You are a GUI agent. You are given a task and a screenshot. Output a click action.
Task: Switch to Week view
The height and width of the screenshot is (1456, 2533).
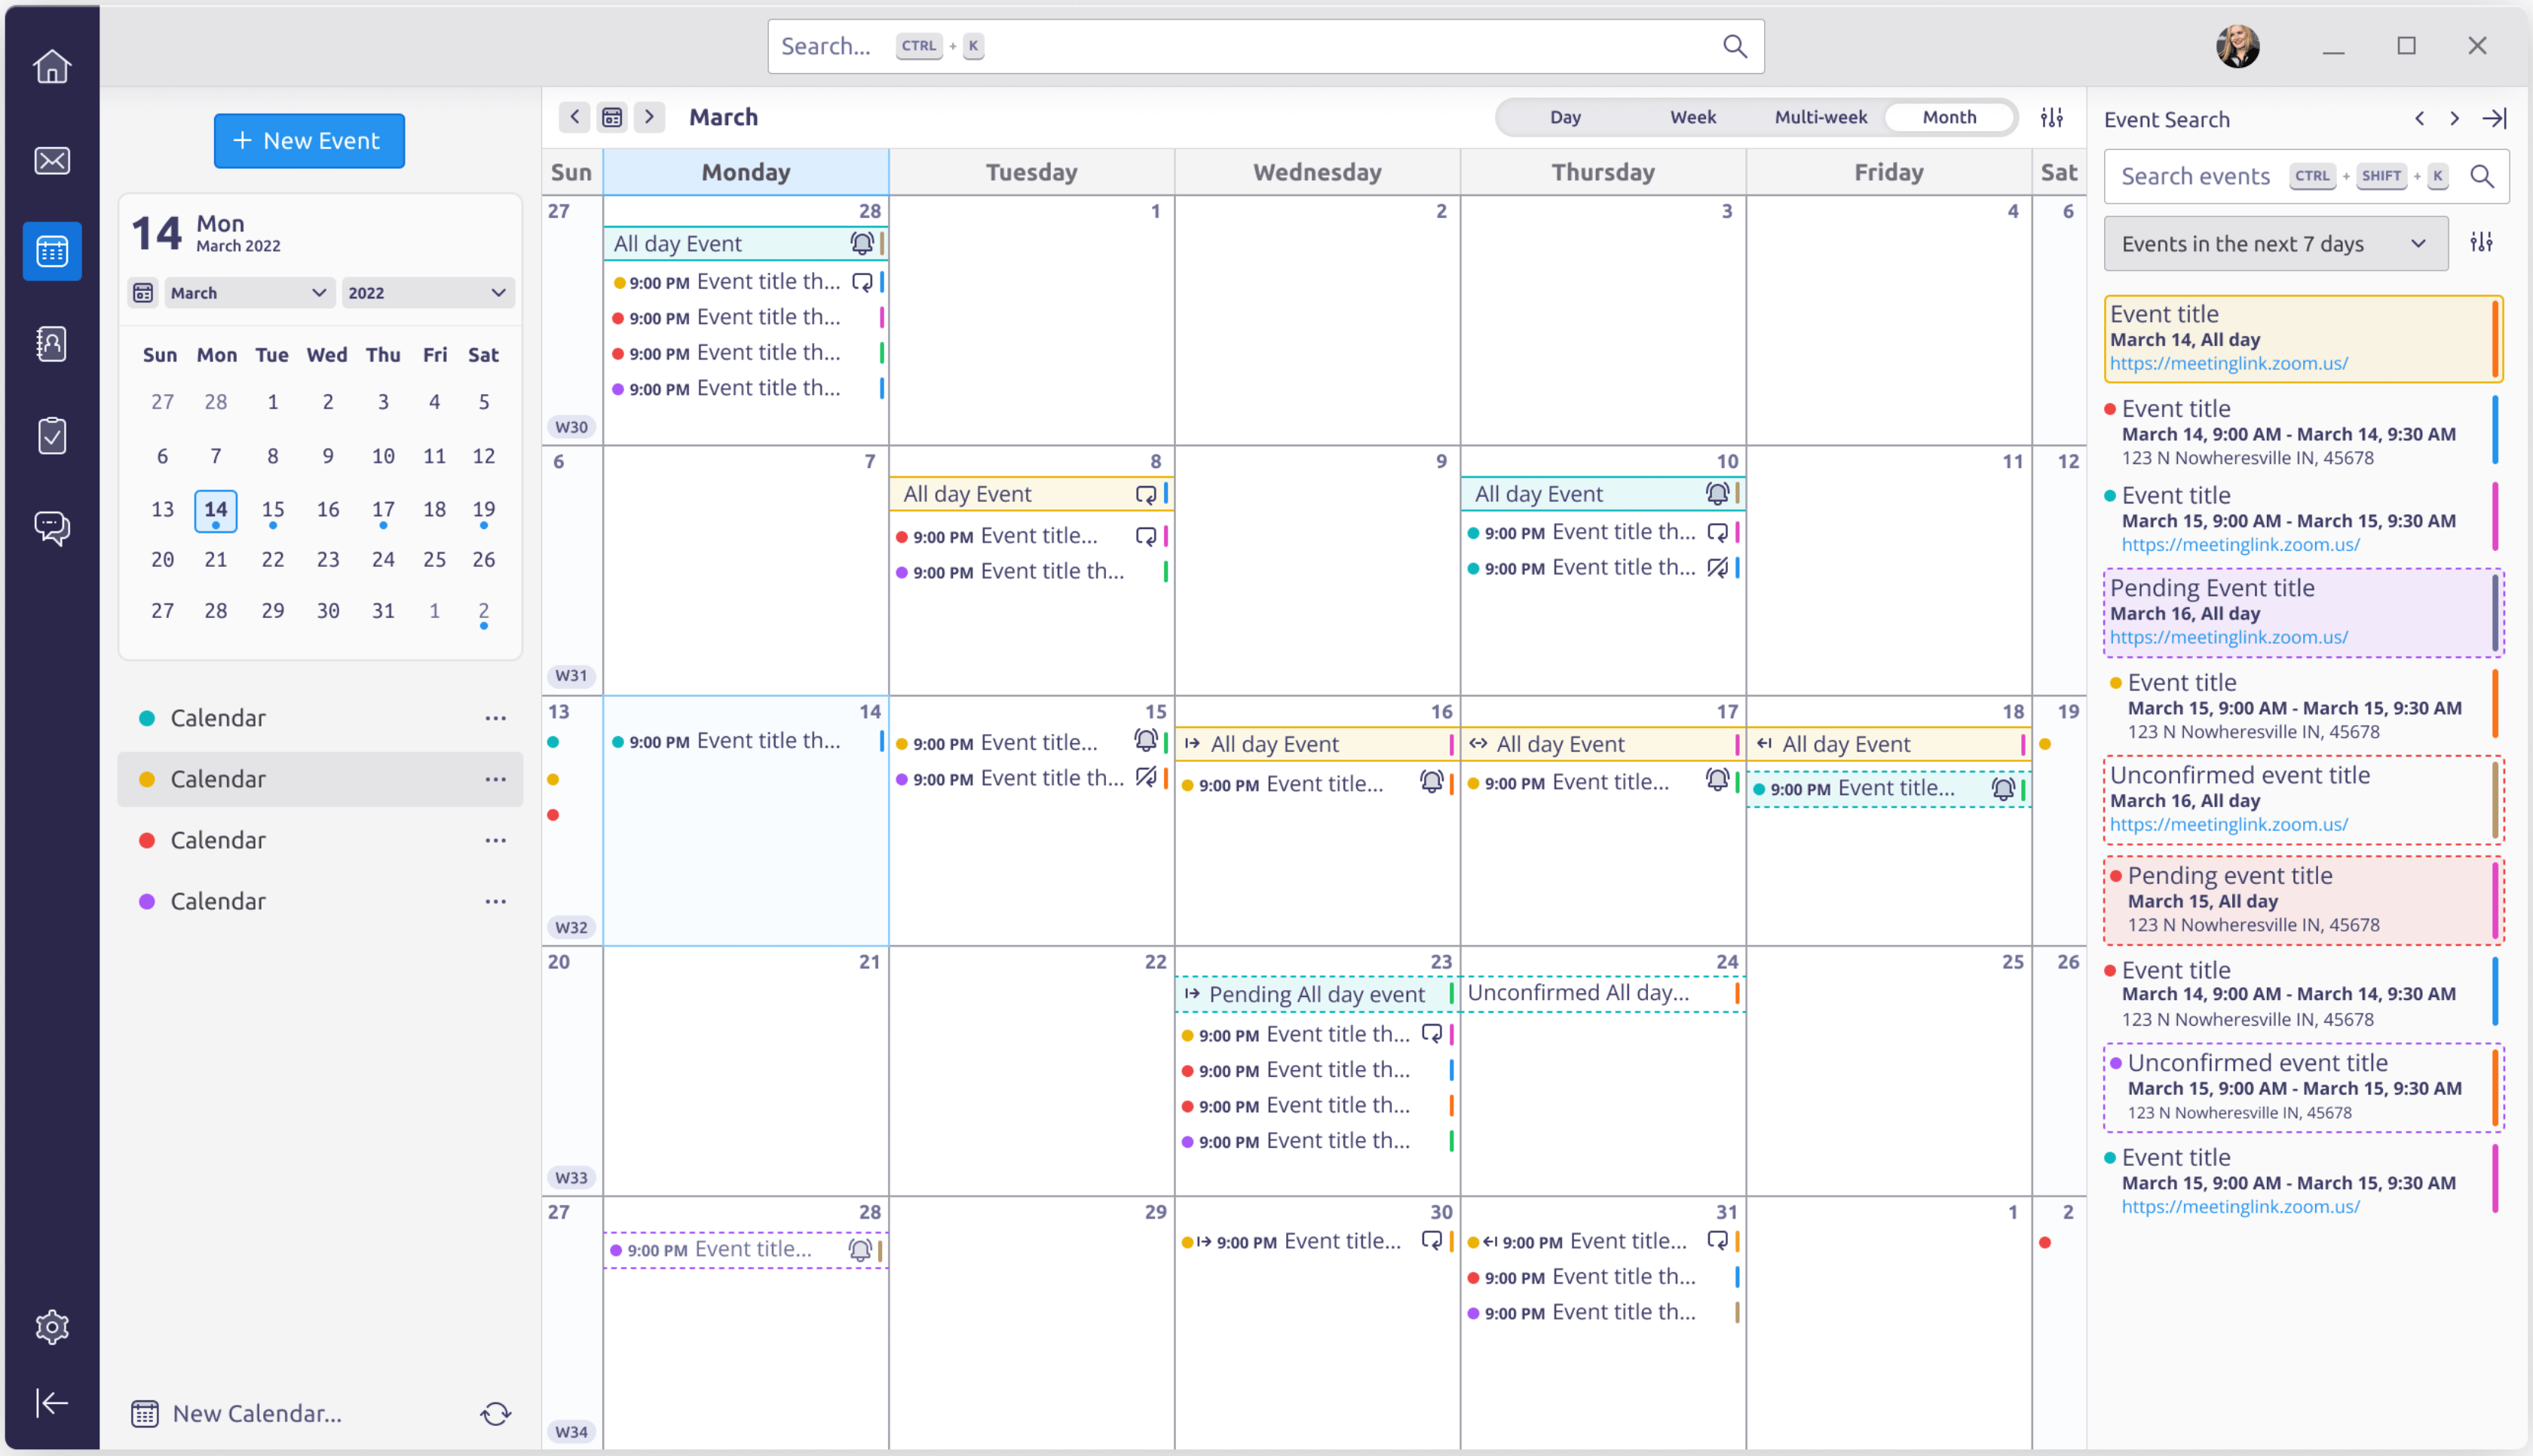pyautogui.click(x=1692, y=117)
